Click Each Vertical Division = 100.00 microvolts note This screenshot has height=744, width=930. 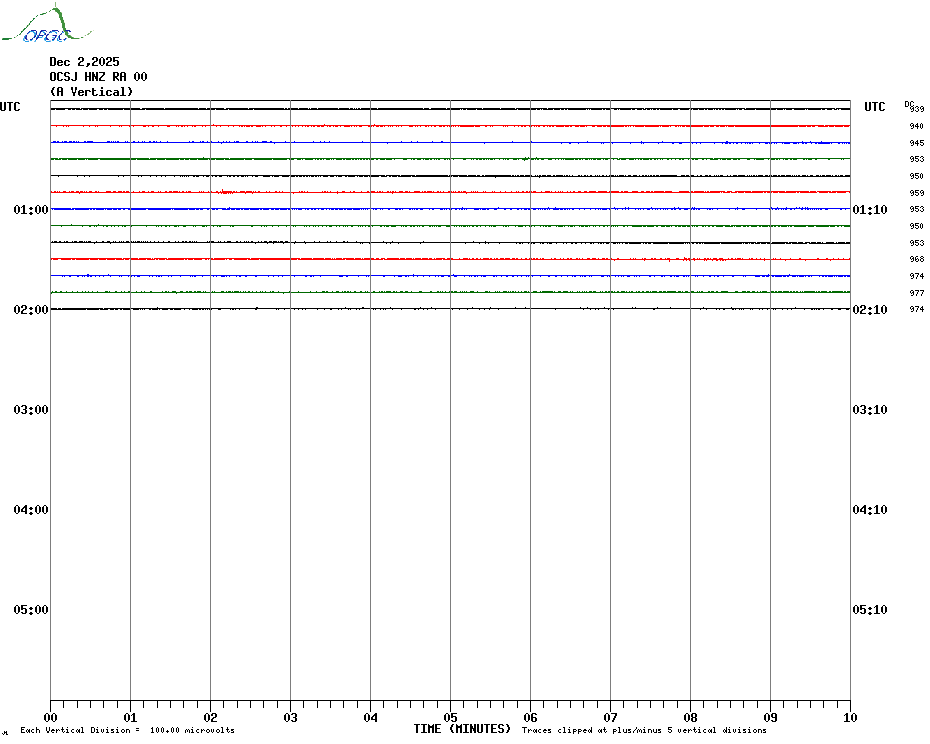[128, 730]
